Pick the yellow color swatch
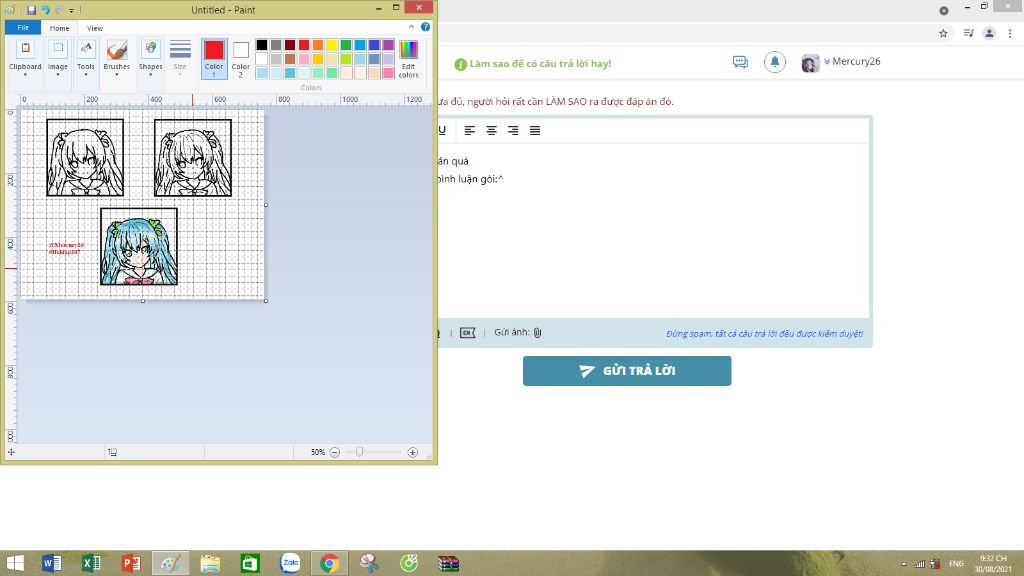This screenshot has height=576, width=1024. [x=332, y=45]
